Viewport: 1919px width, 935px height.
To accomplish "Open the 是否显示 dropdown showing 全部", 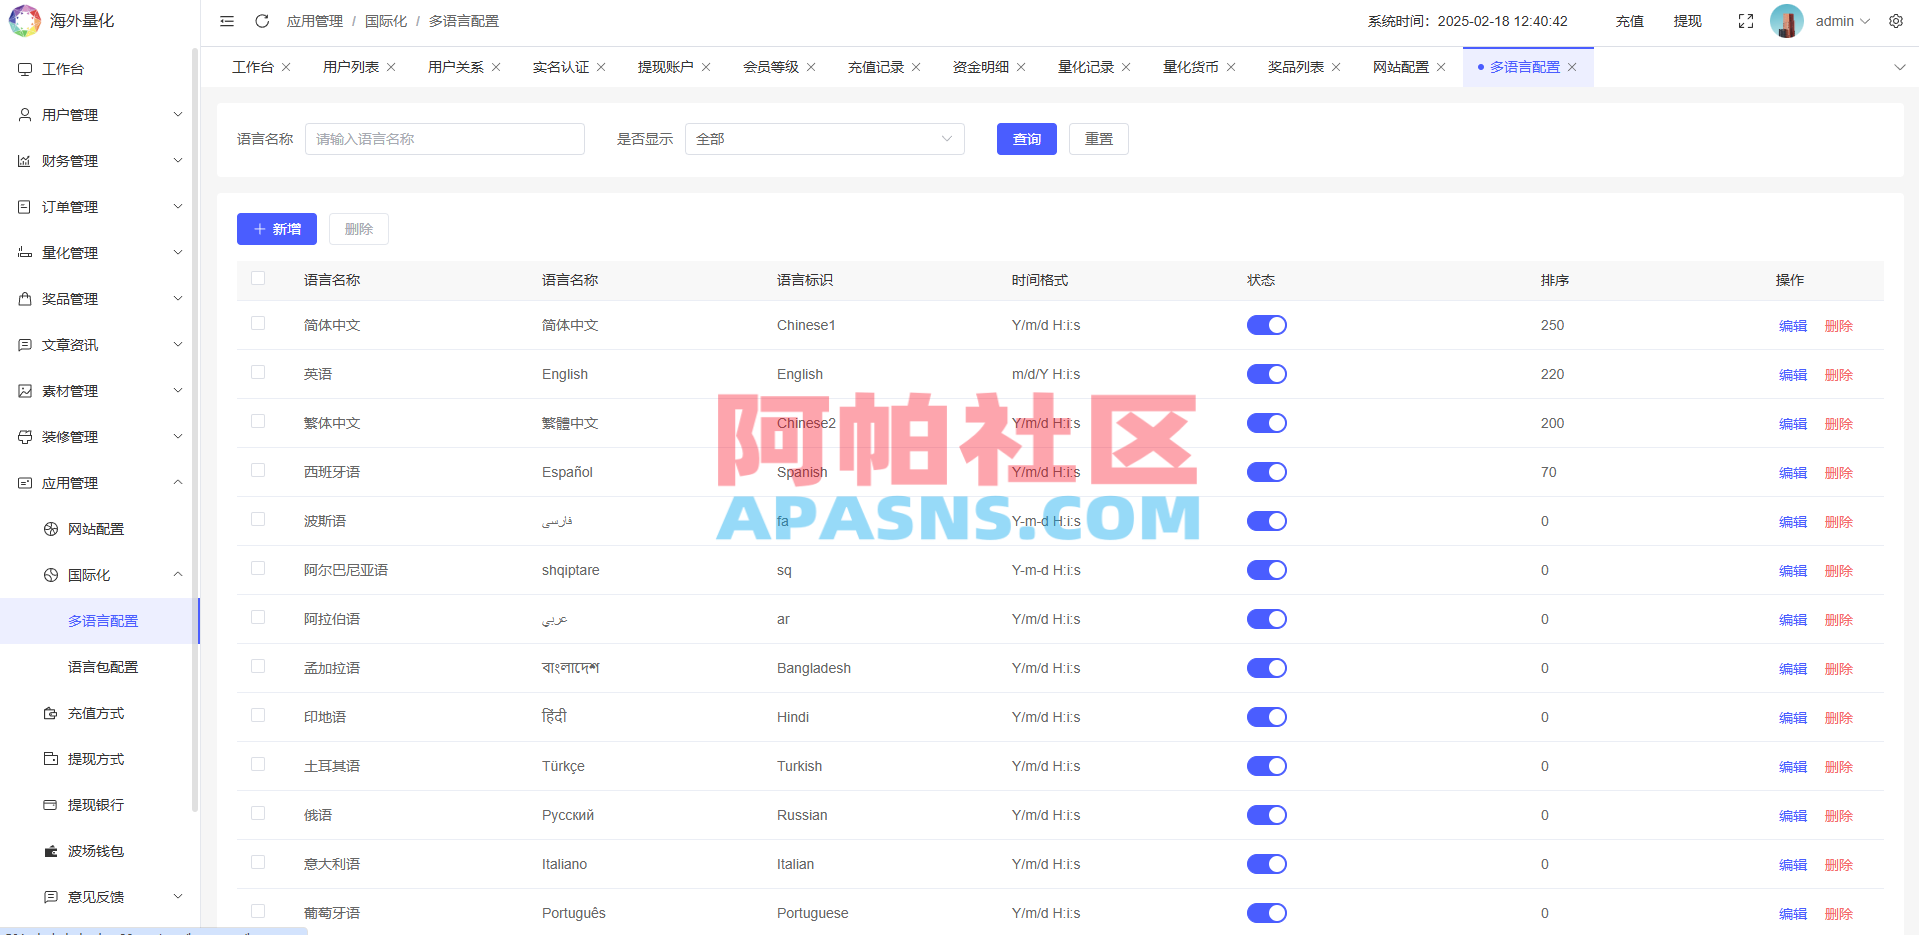I will click(823, 138).
